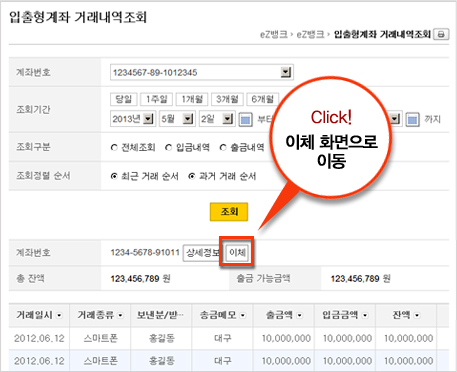Click the 상세정보 button
Screen dimensions: 457x372
point(202,253)
